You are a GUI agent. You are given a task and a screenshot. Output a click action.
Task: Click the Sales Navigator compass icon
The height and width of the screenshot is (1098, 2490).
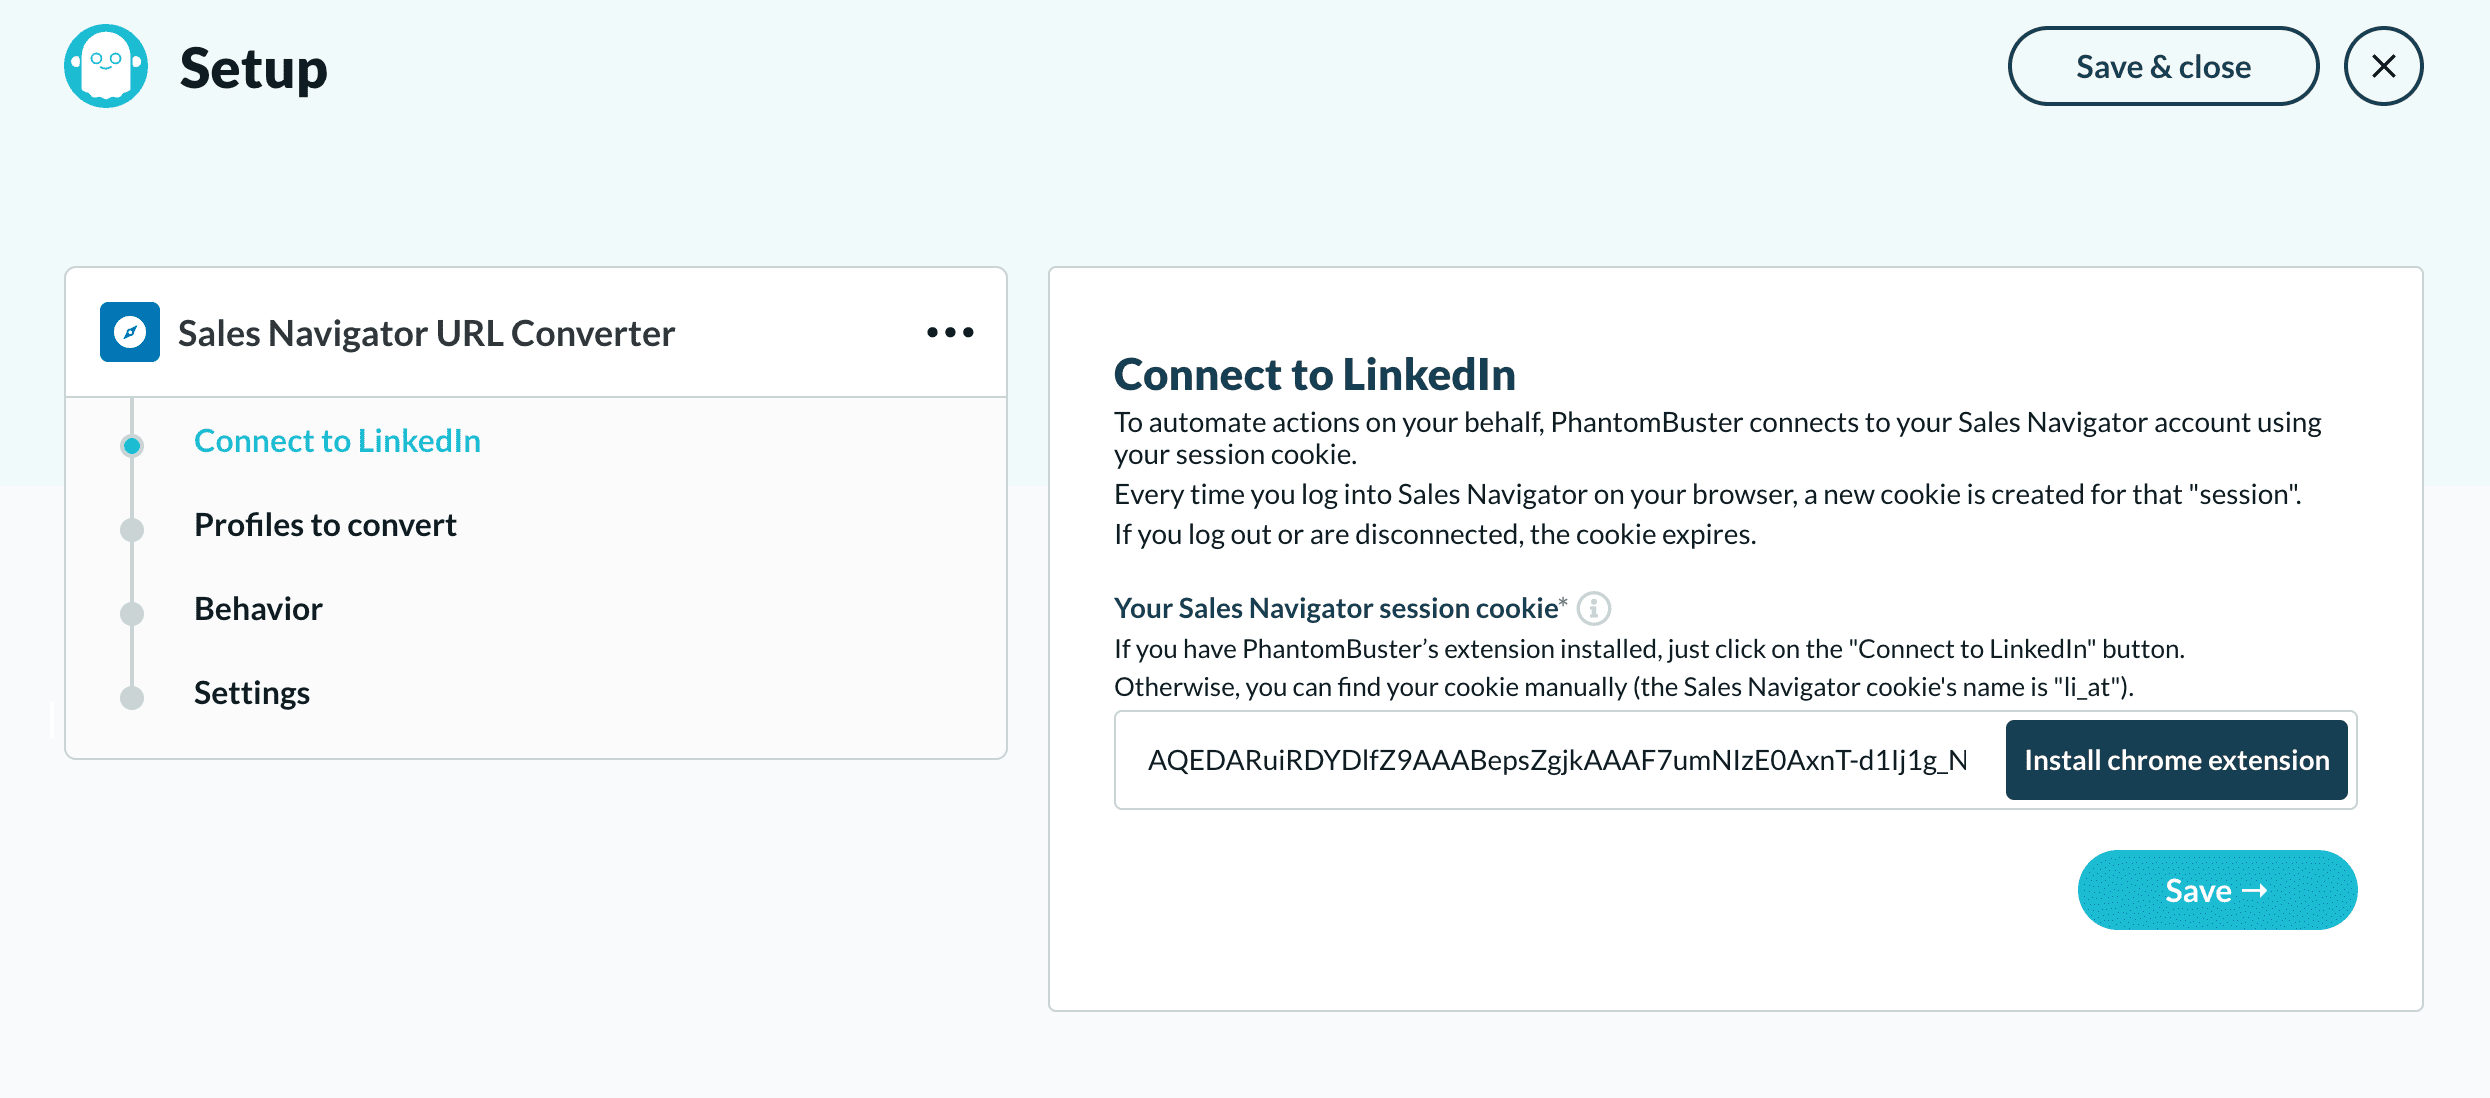pos(130,332)
